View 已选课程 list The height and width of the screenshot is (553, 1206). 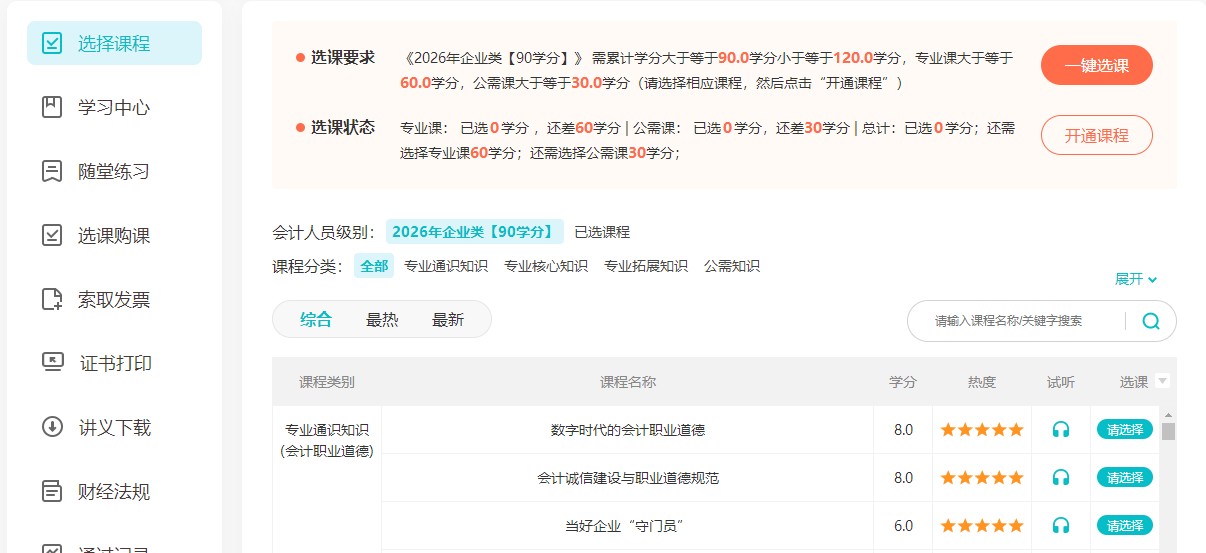pyautogui.click(x=602, y=232)
